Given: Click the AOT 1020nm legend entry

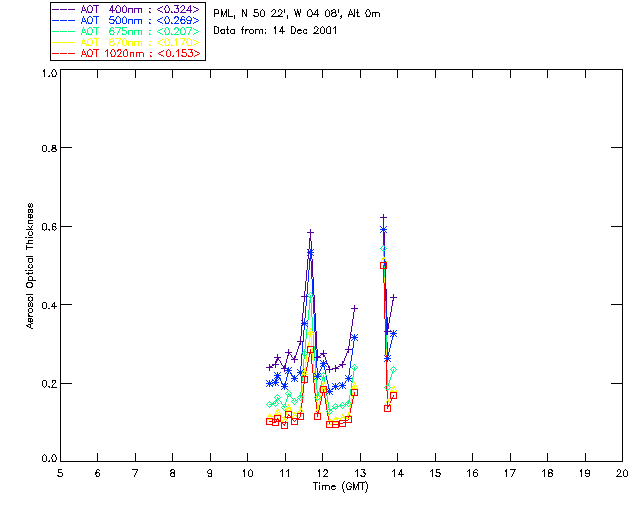Looking at the screenshot, I should coord(127,53).
